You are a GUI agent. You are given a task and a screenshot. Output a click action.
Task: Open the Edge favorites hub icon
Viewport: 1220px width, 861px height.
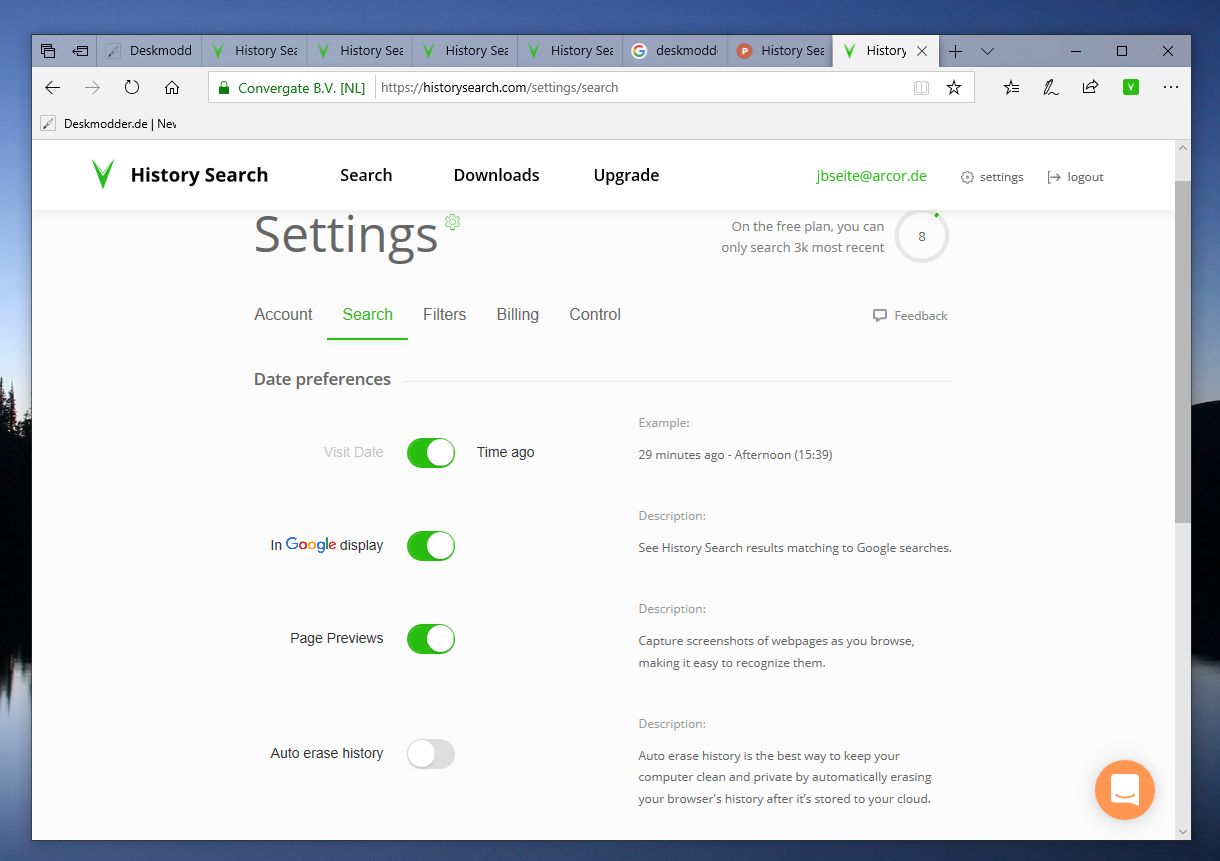(1011, 88)
